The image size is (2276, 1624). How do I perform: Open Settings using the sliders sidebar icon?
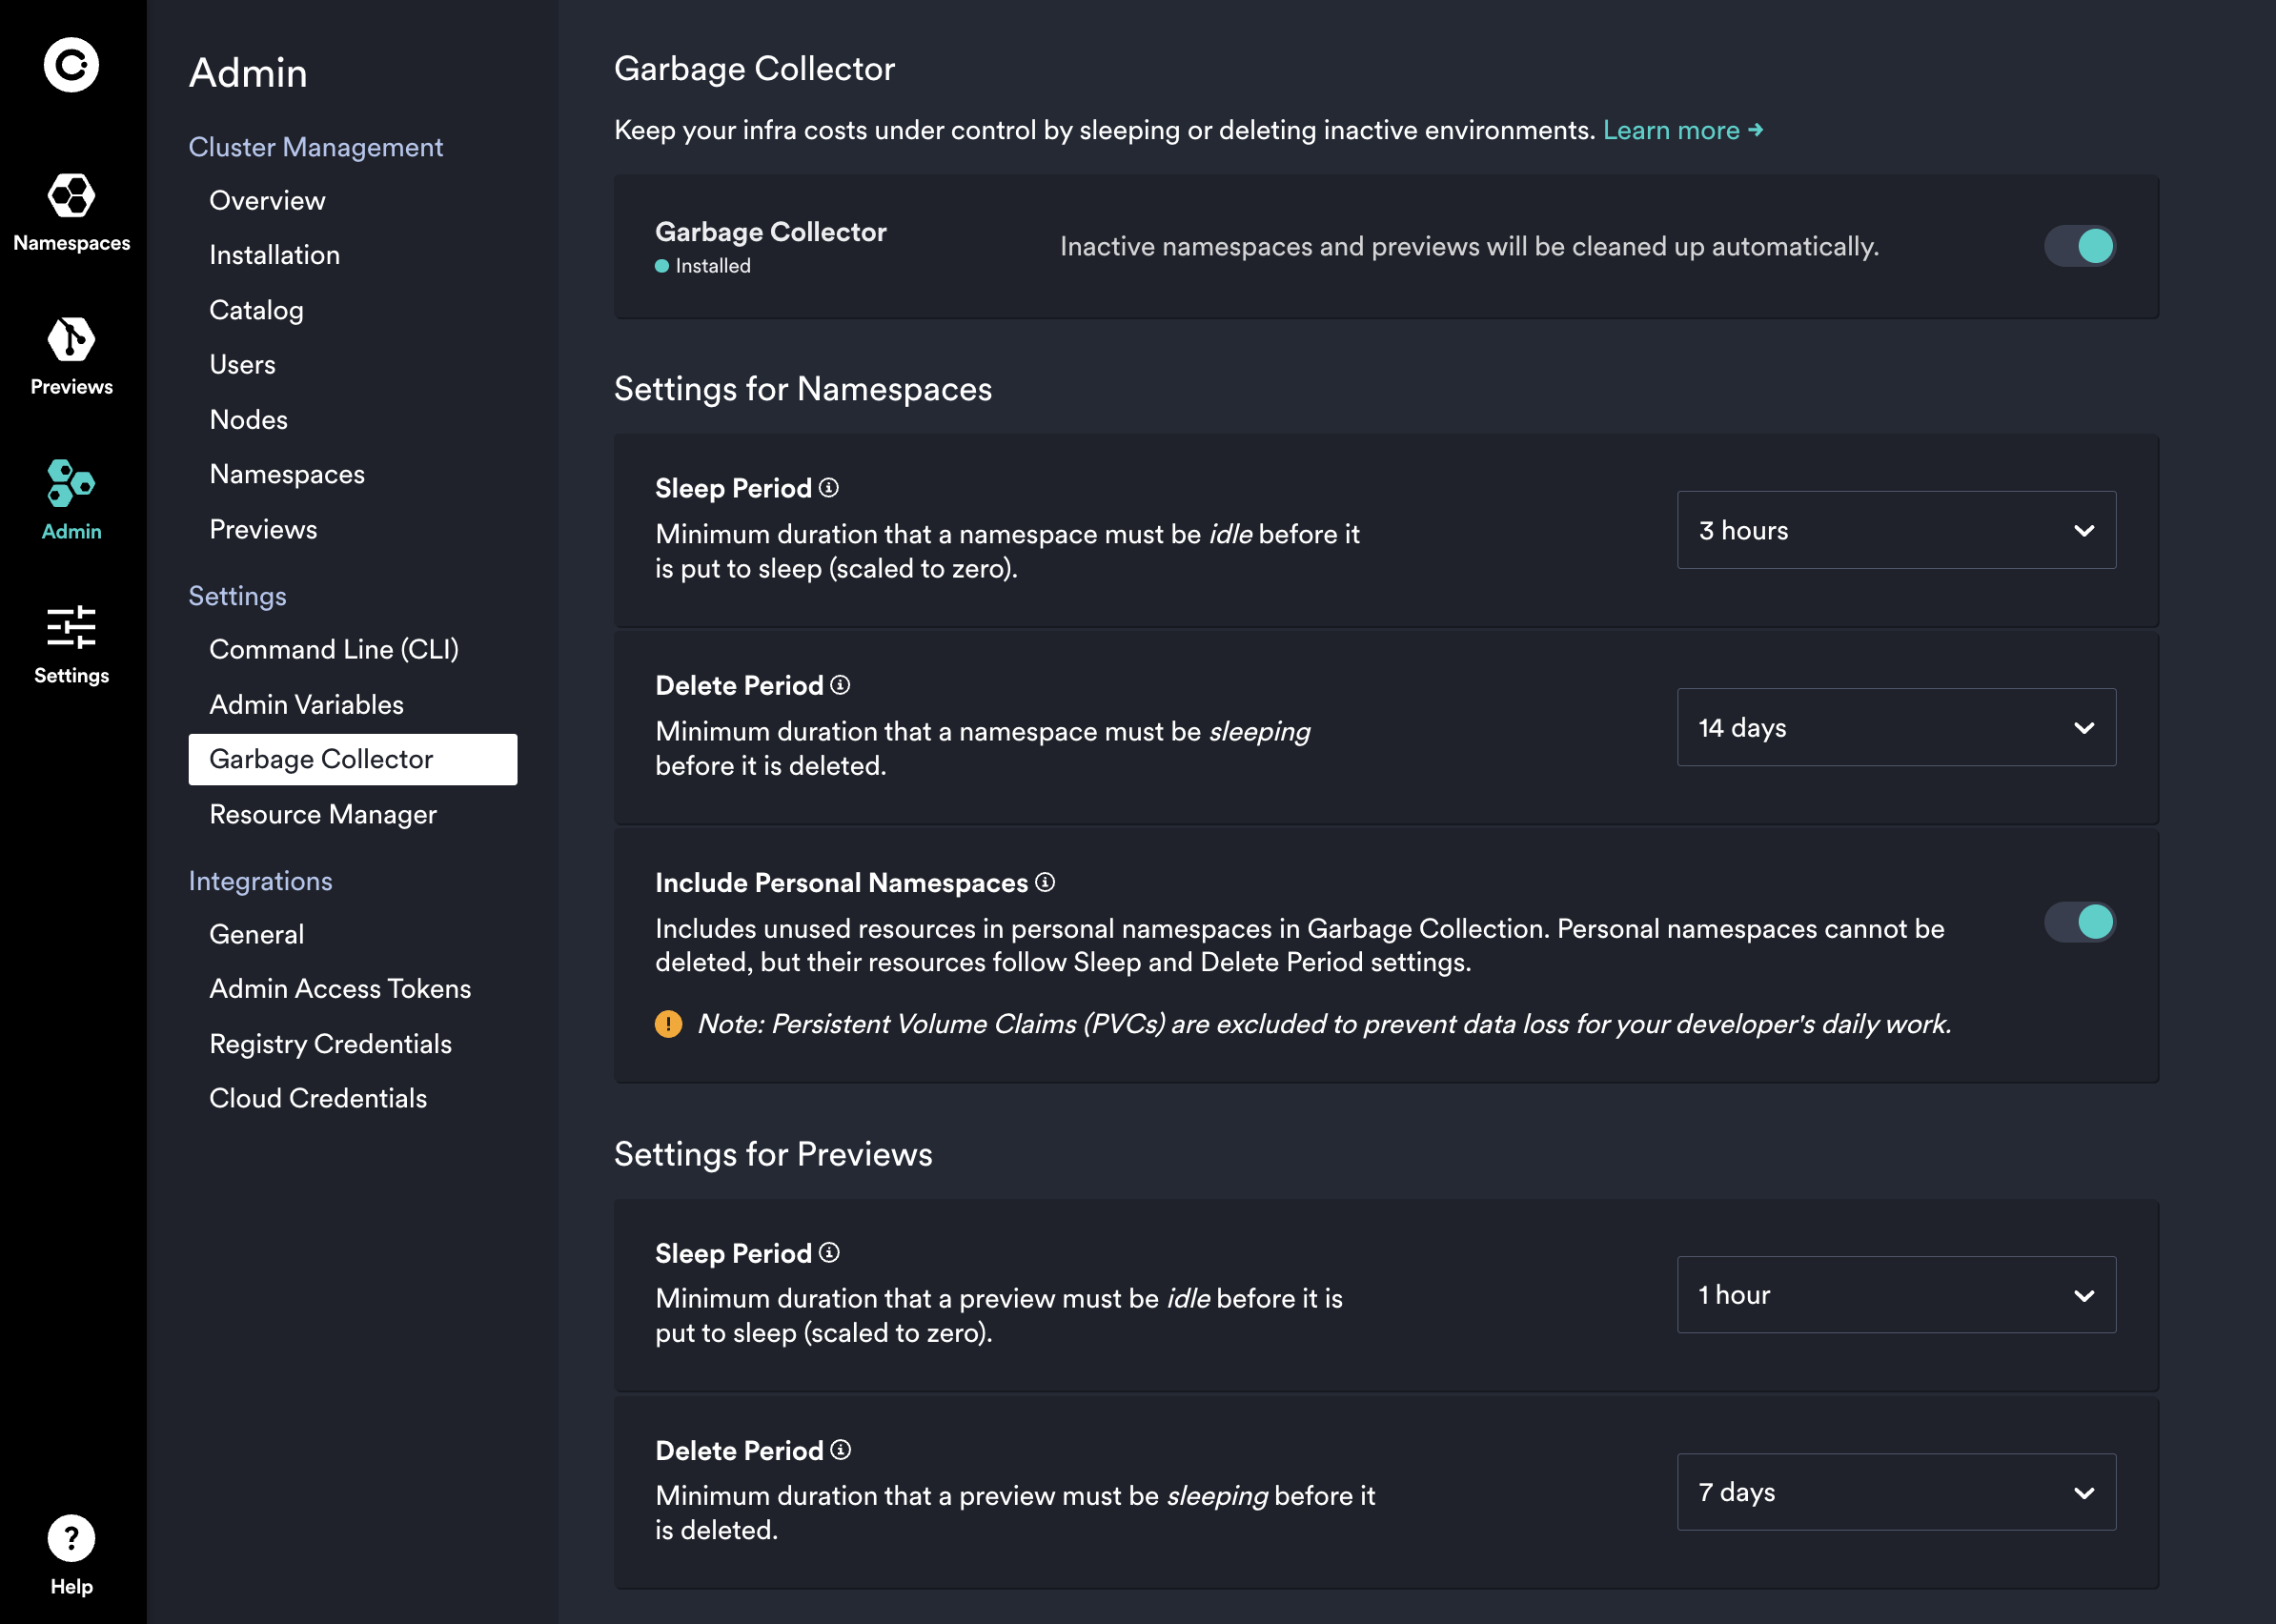[x=70, y=628]
